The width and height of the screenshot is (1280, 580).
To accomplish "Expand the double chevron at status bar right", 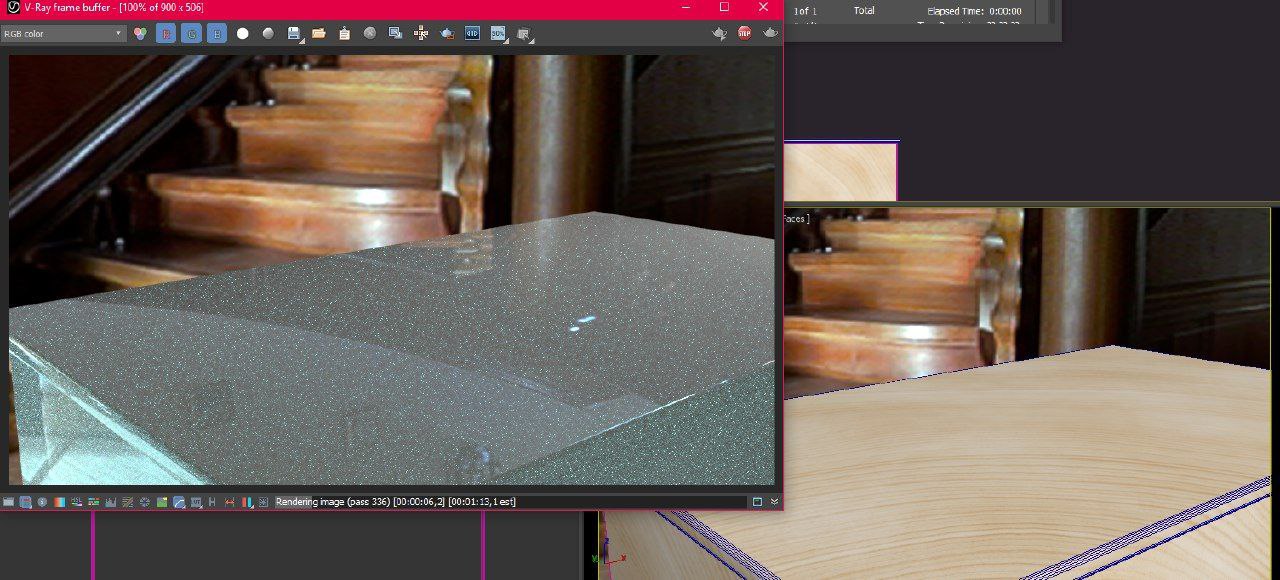I will pos(774,502).
